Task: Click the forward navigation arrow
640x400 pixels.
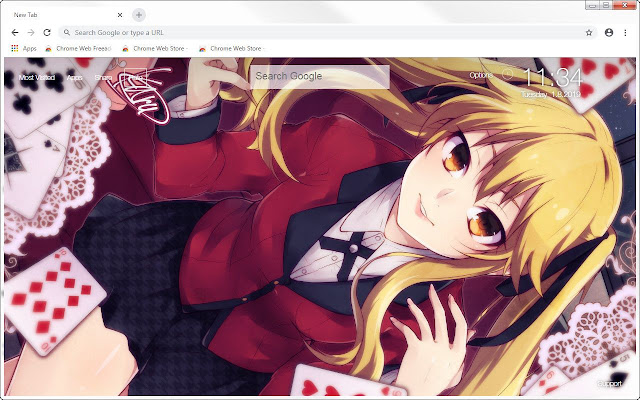Action: (31, 32)
